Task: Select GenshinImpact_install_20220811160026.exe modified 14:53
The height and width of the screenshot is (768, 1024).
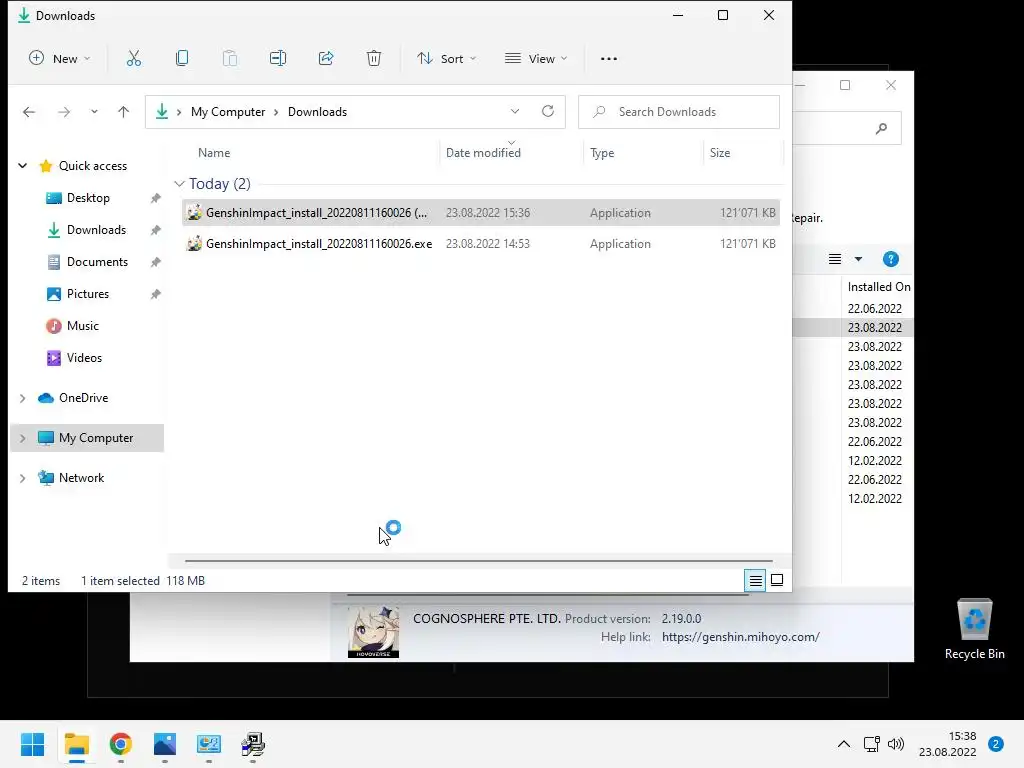Action: [x=481, y=244]
